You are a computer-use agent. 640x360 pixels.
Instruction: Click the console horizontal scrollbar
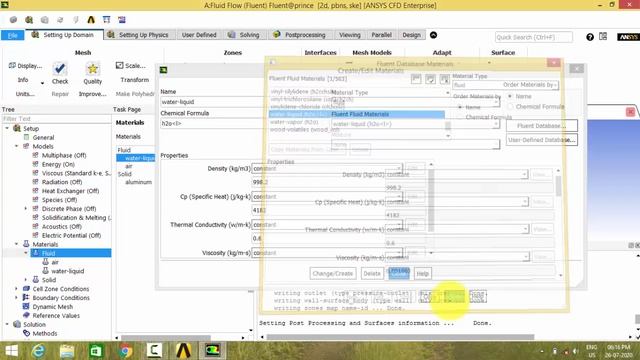pos(400,337)
